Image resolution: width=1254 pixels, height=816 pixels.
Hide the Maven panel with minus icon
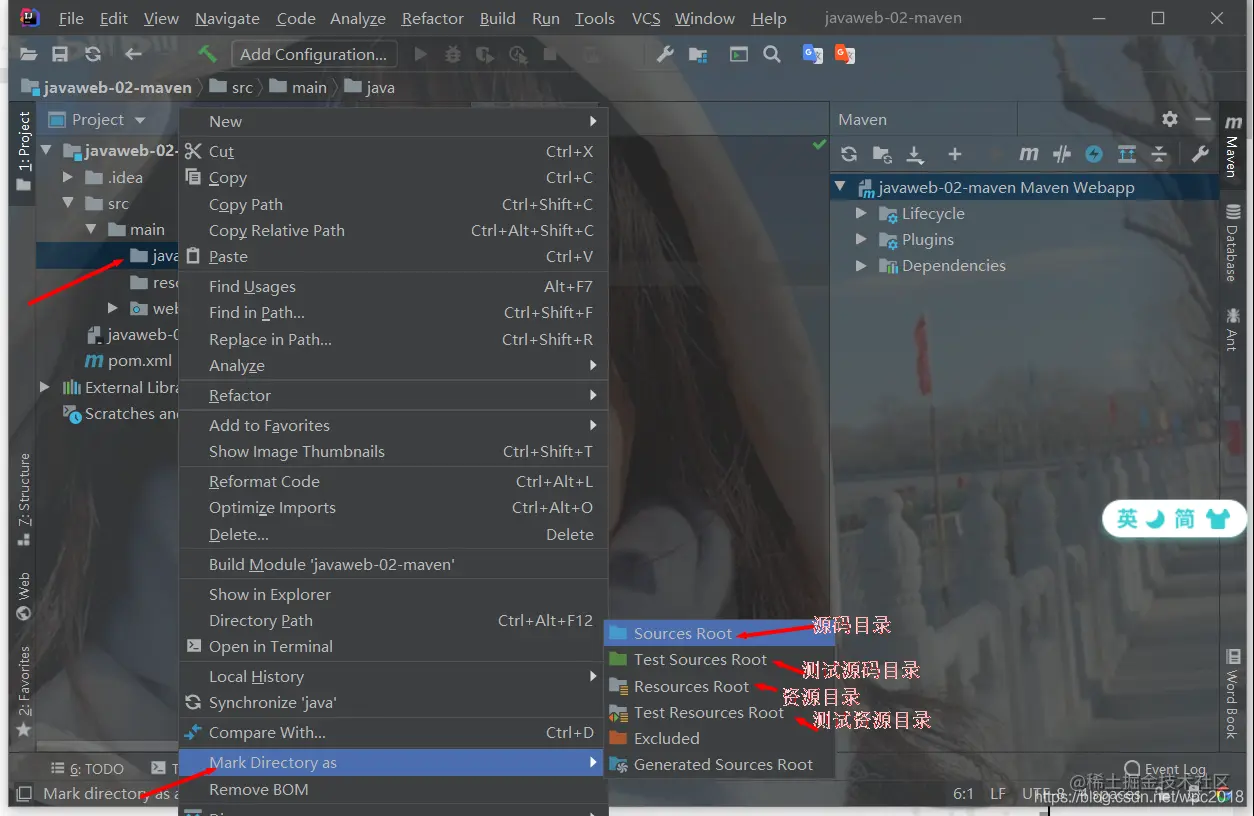(1202, 119)
